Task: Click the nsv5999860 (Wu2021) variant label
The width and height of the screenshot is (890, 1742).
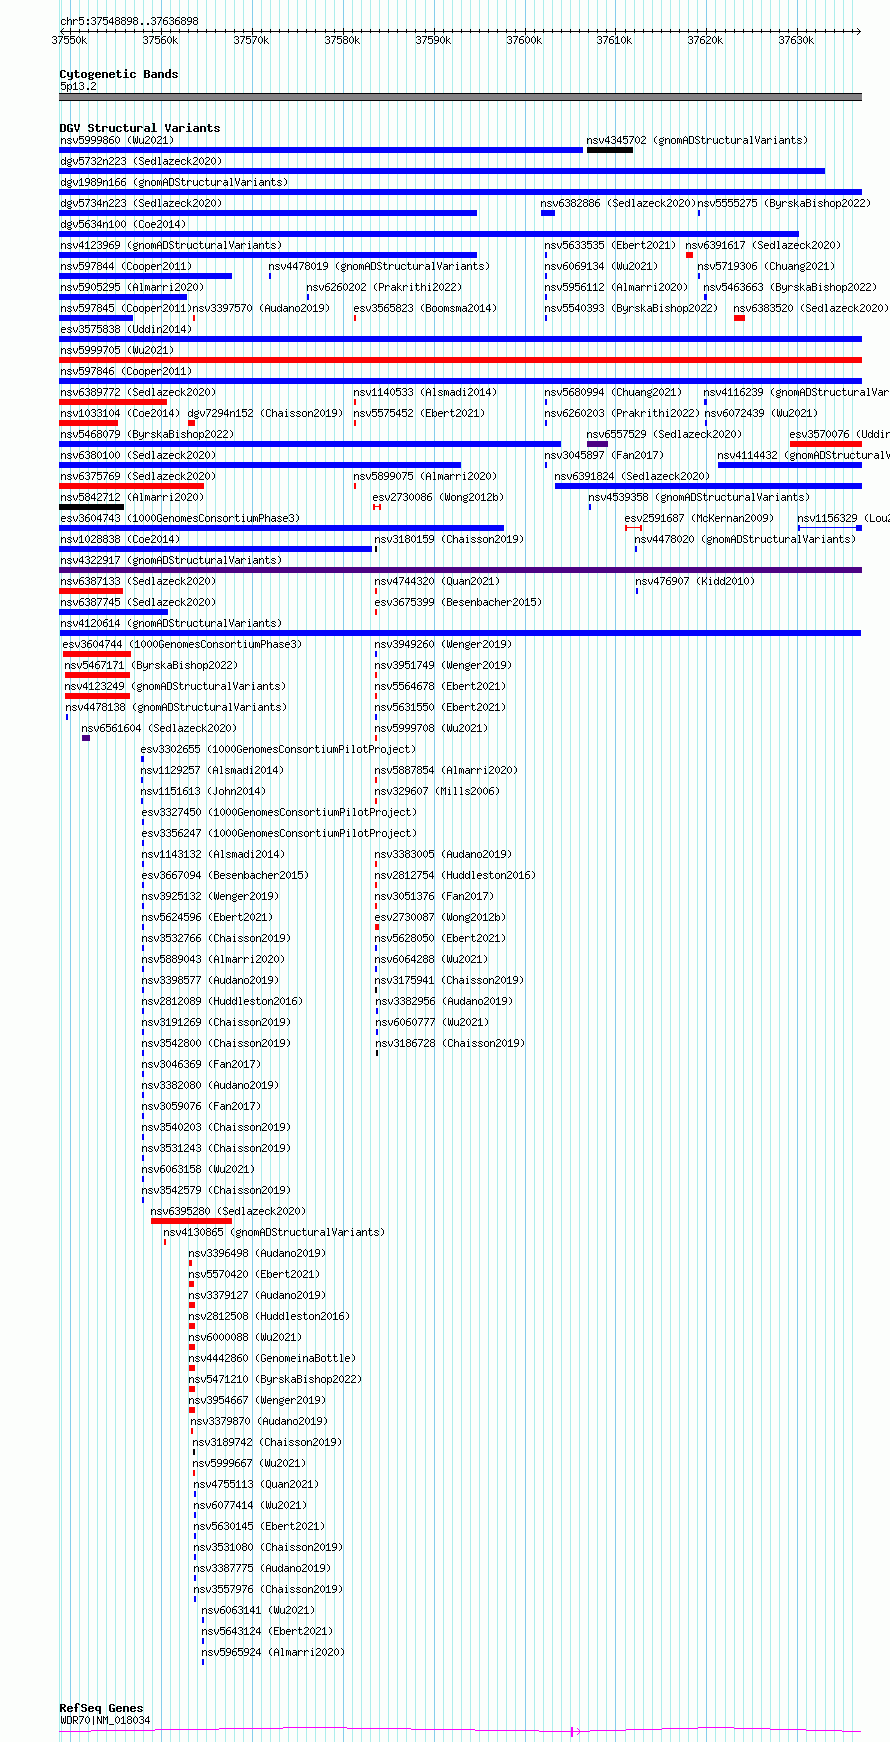Action: [x=116, y=141]
